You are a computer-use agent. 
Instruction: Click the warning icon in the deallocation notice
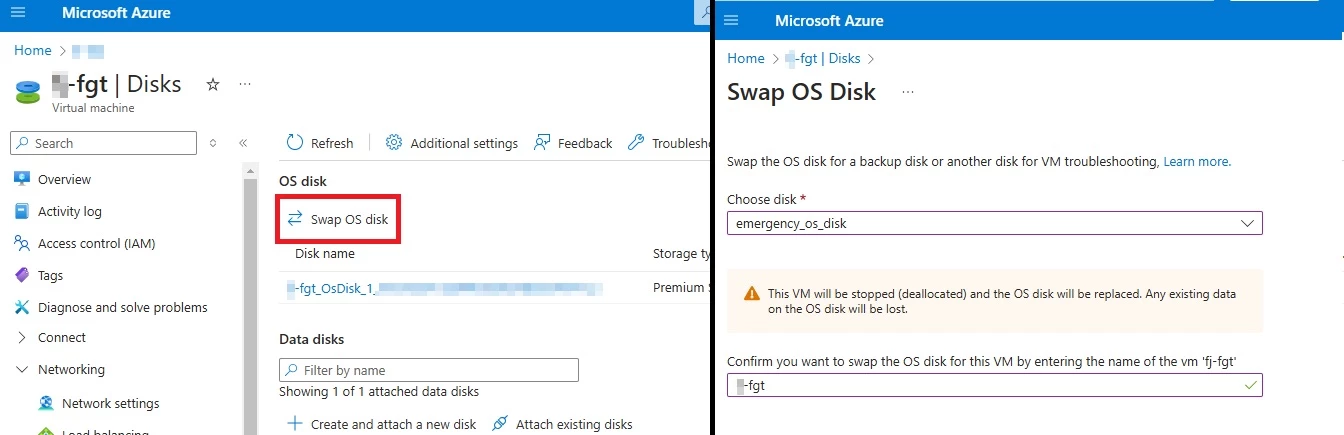click(x=752, y=294)
